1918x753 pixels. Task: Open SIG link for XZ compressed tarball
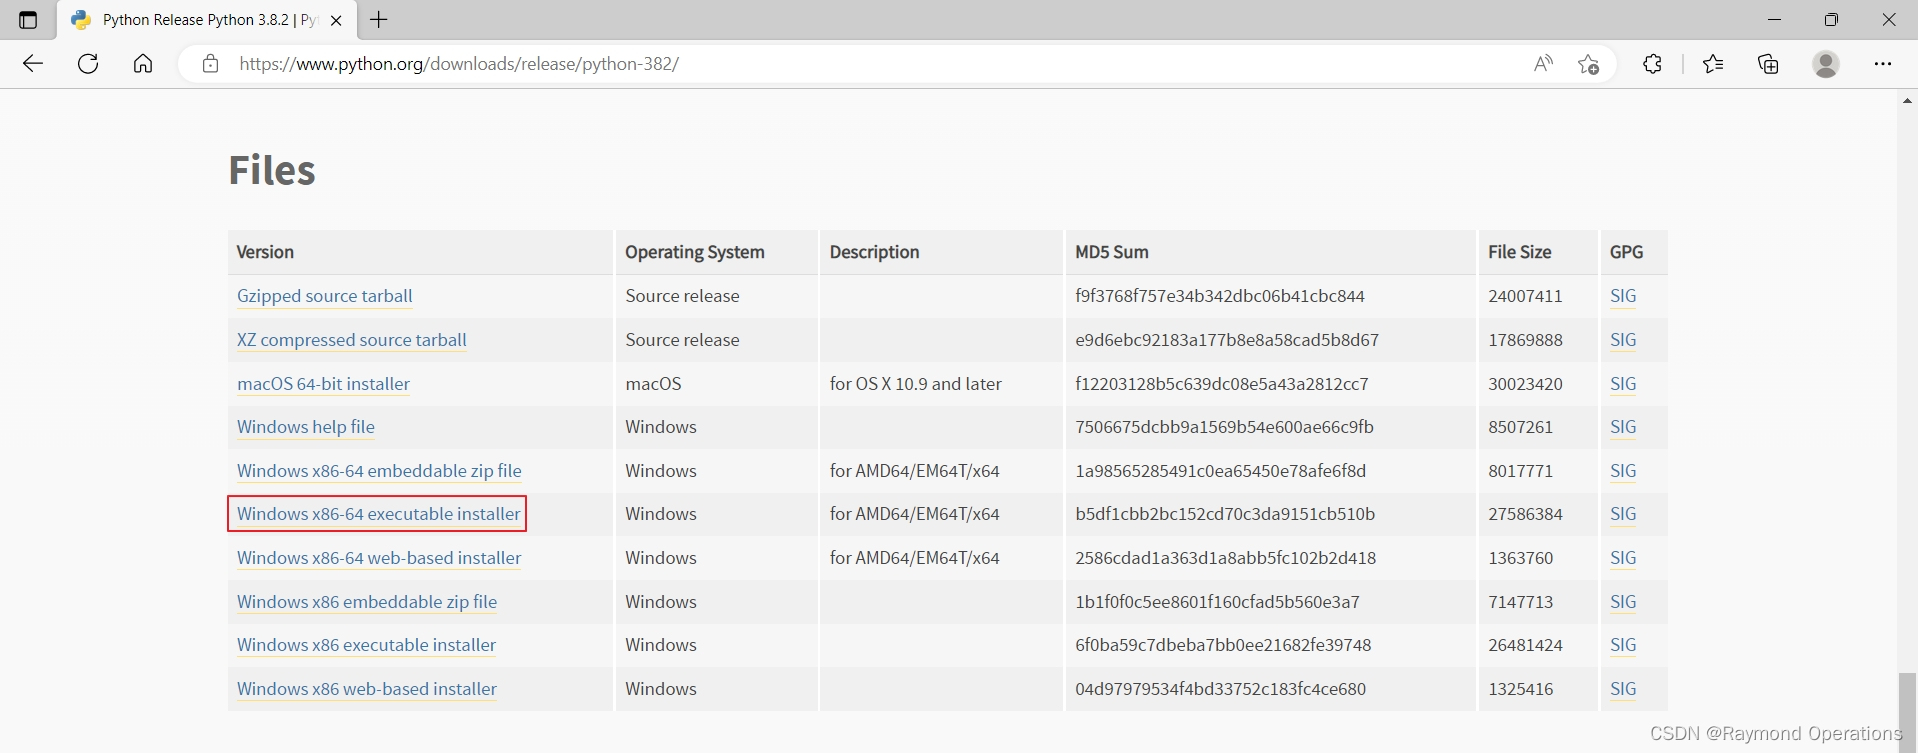tap(1623, 340)
